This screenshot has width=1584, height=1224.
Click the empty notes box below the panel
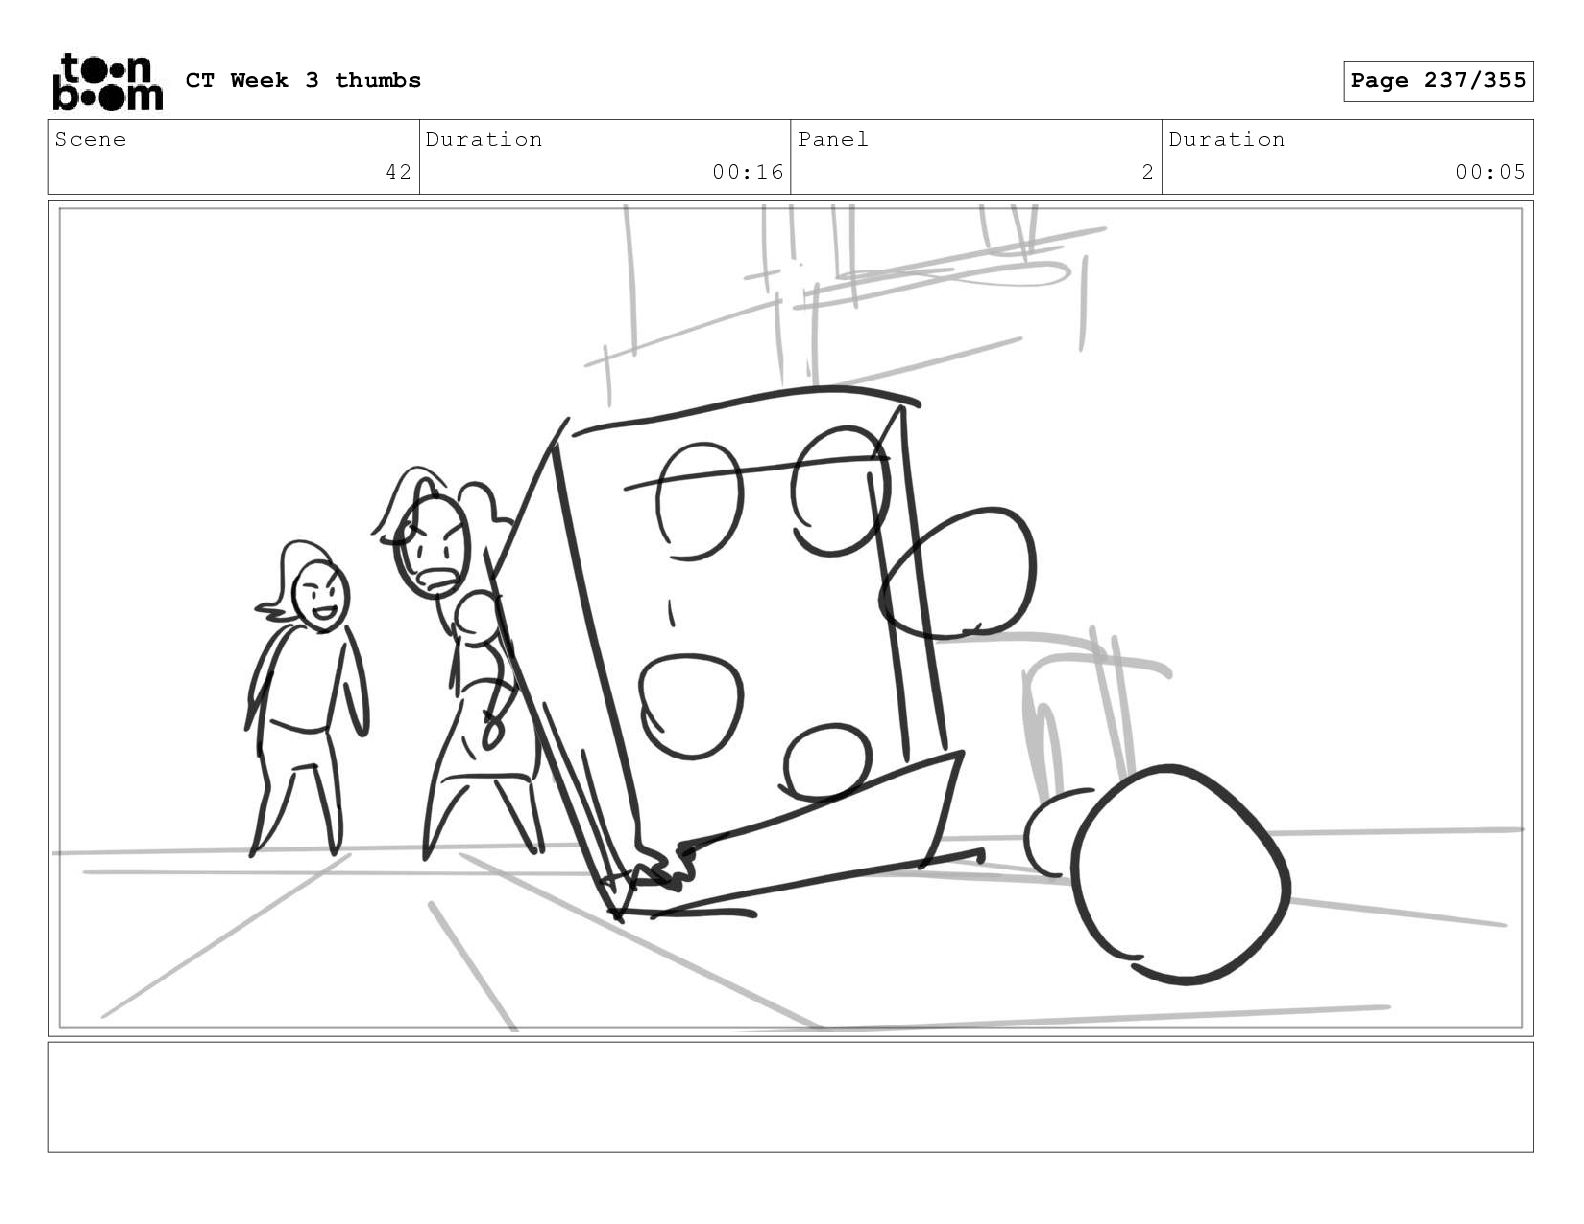coord(790,1097)
